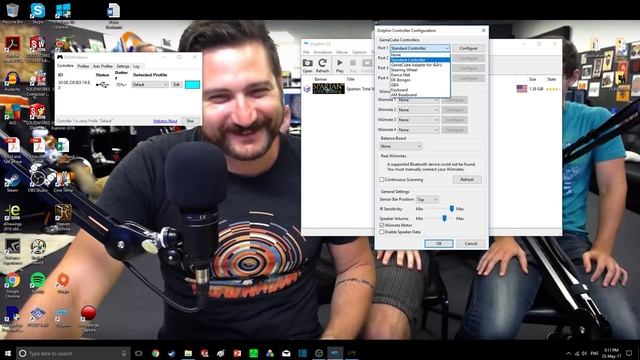The height and width of the screenshot is (360, 640).
Task: Click the Open toolbar icon in Dolphin
Action: click(x=307, y=66)
